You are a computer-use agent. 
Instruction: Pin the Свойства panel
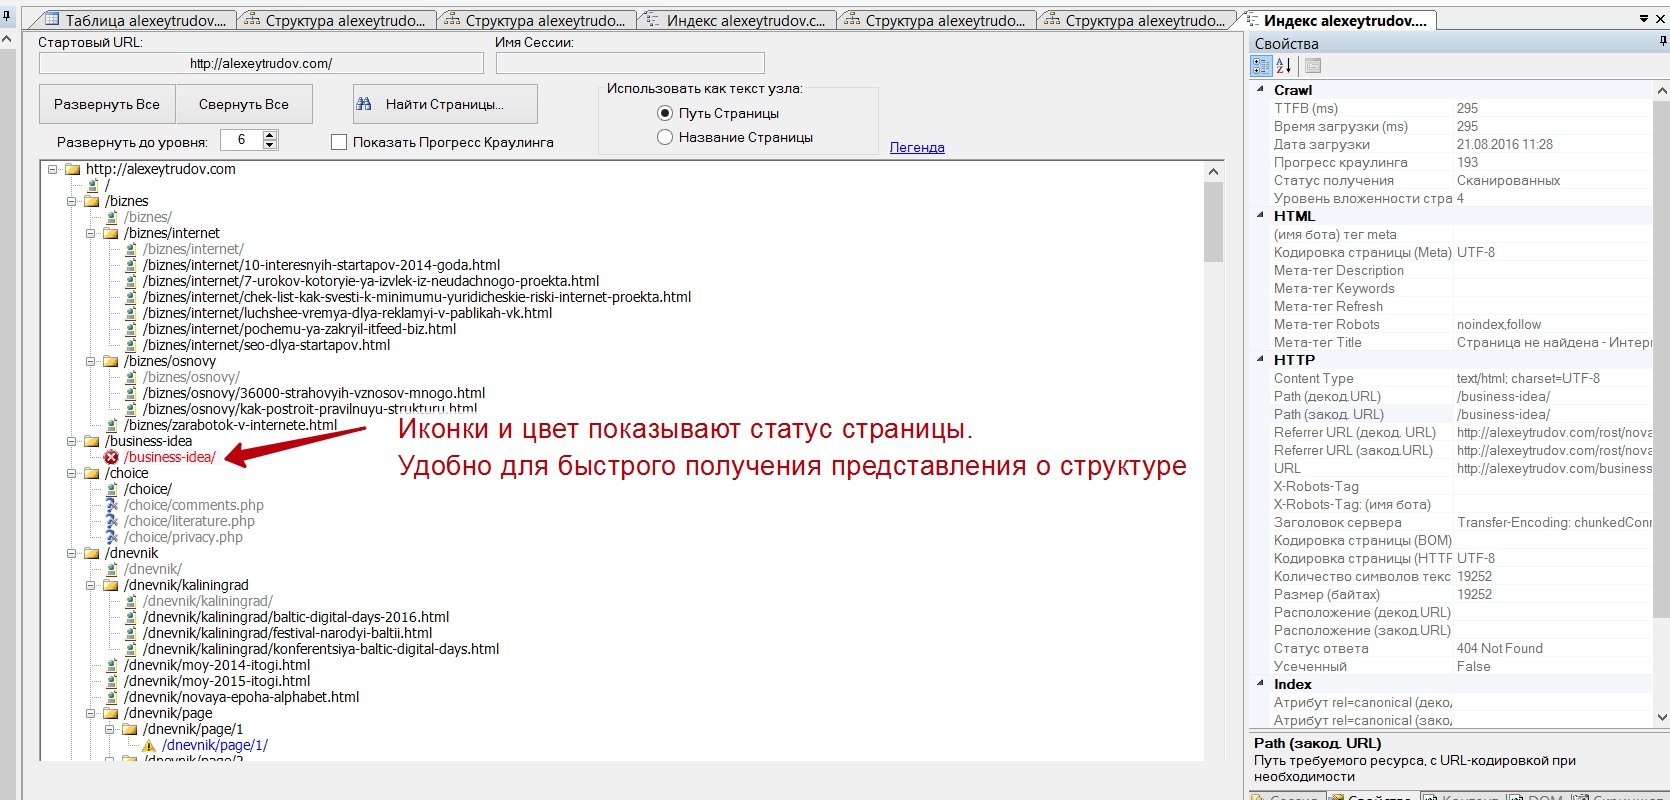(x=1662, y=42)
